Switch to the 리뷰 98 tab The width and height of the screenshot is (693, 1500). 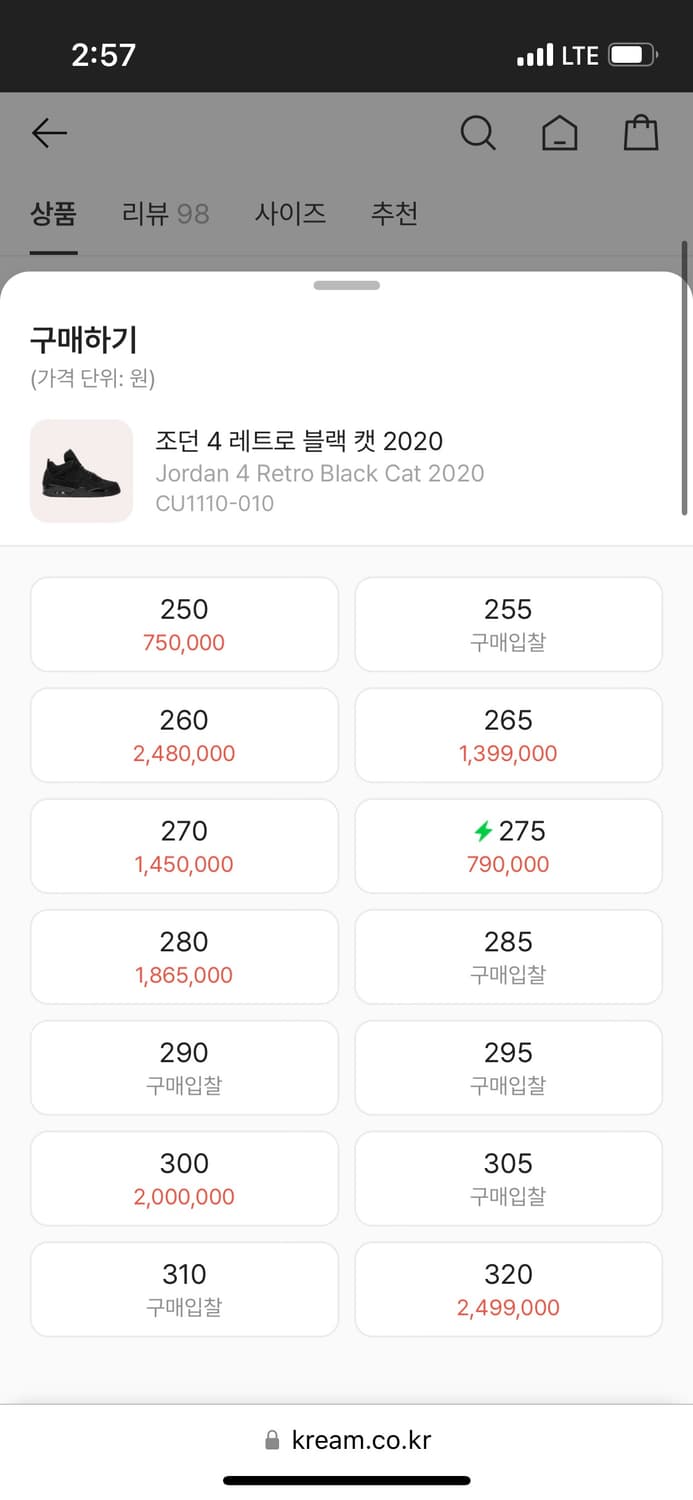point(165,214)
